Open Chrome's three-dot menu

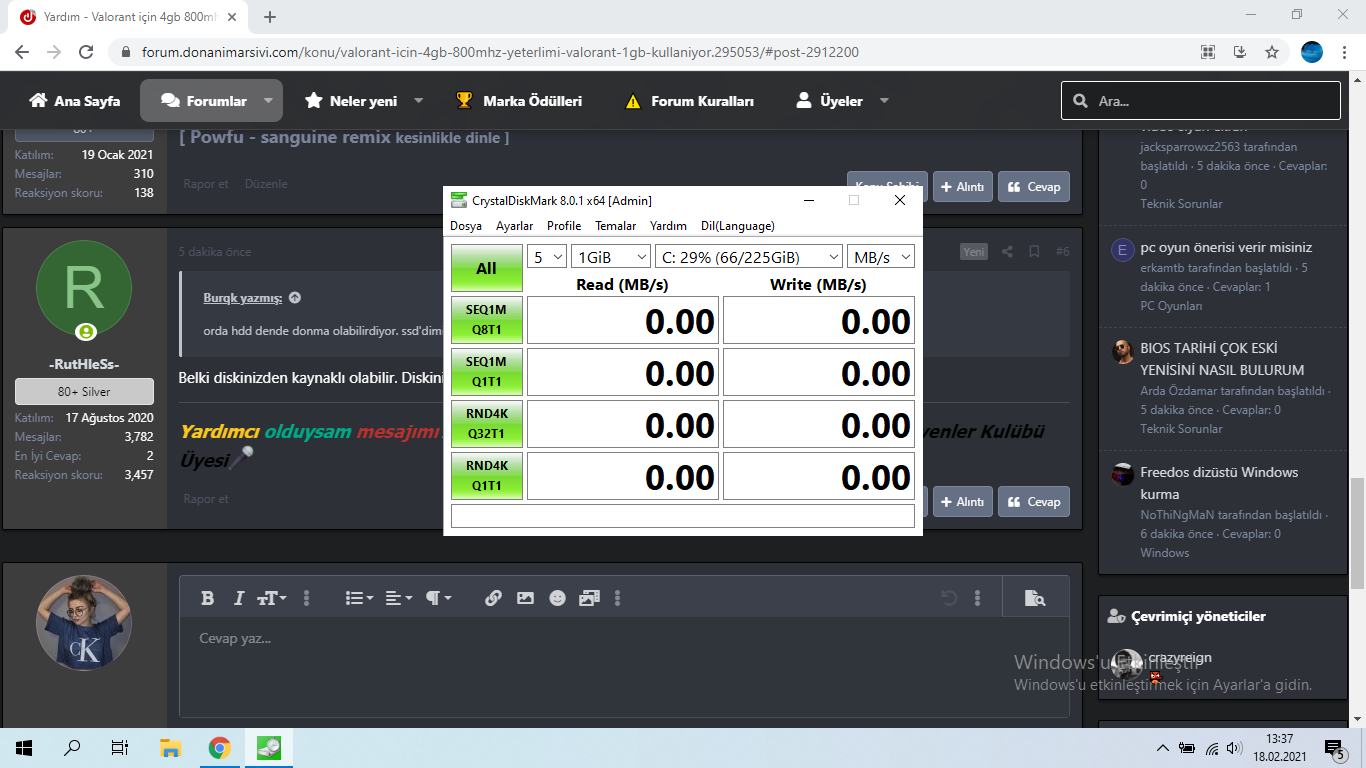pyautogui.click(x=1346, y=52)
